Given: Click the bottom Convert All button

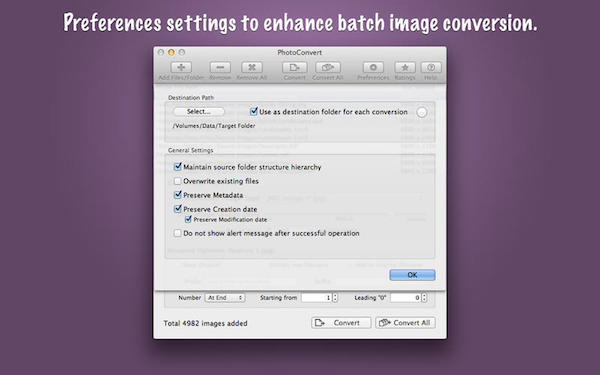Looking at the screenshot, I should coord(406,323).
